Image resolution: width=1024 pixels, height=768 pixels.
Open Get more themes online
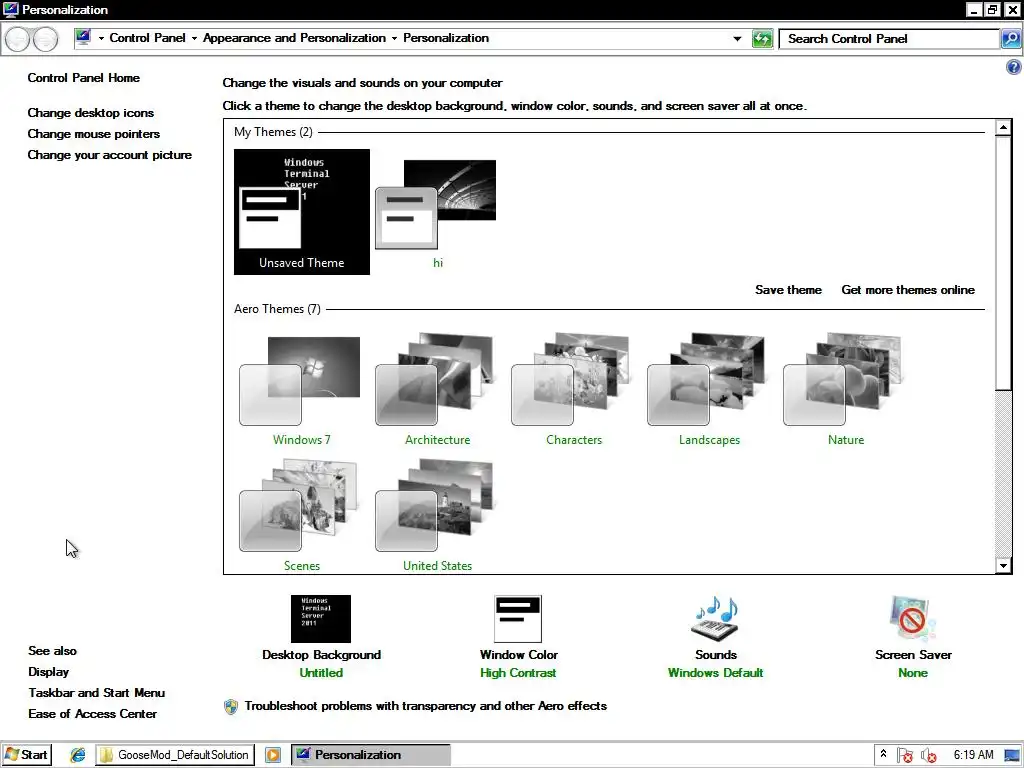click(908, 290)
